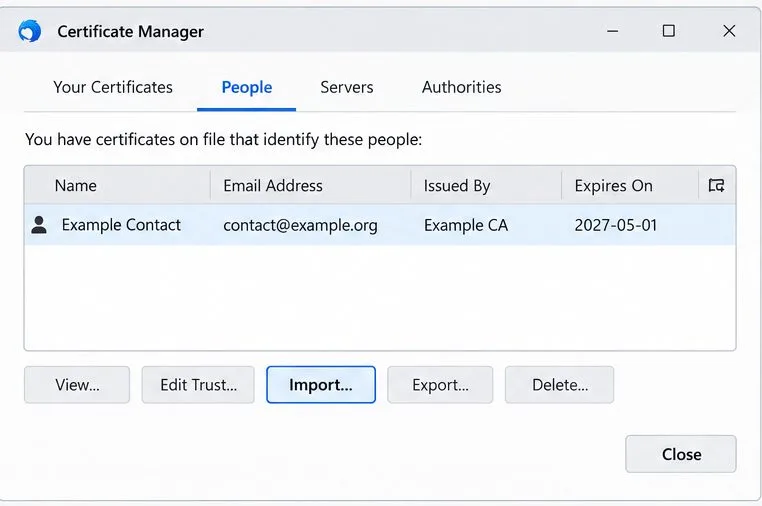Screen dimensions: 762x506
Task: Click the Import... button
Action: pos(321,384)
